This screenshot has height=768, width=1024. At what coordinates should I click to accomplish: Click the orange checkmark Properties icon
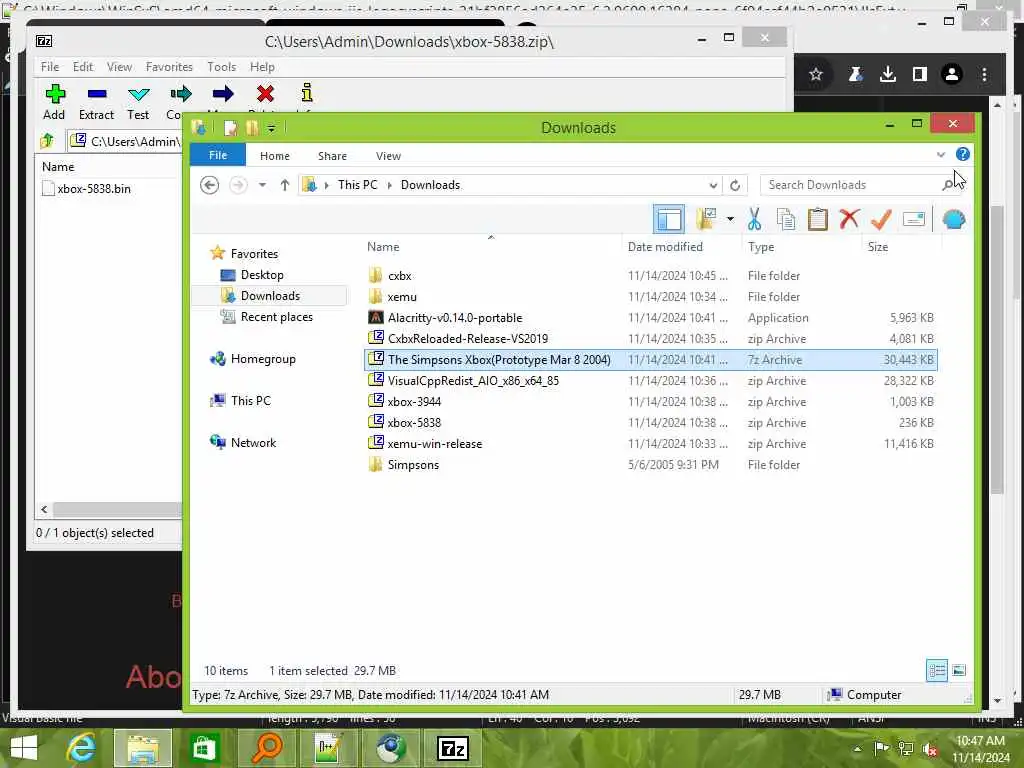881,219
